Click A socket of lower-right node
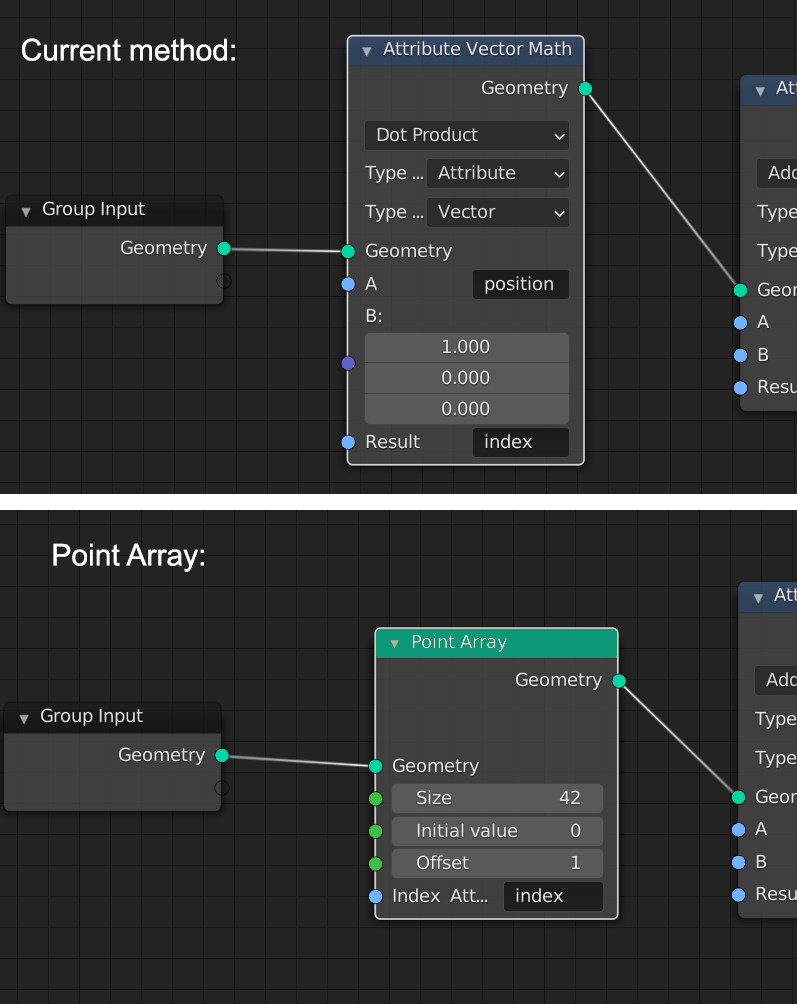Image resolution: width=797 pixels, height=1004 pixels. pos(739,830)
